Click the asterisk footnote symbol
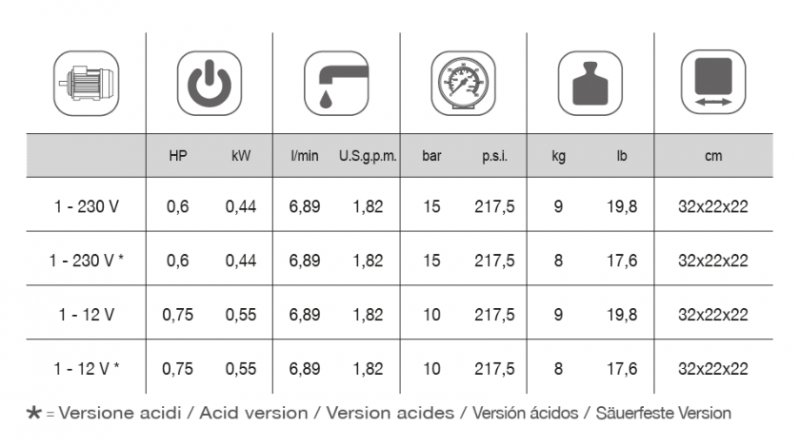Viewport: 800px width, 446px height. pyautogui.click(x=34, y=412)
